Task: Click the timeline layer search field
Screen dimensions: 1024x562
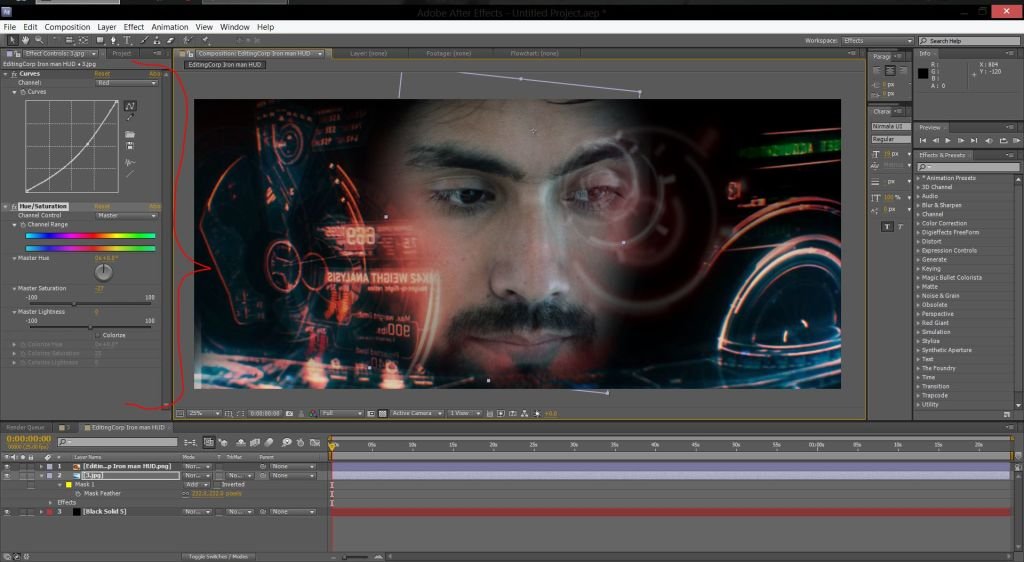Action: point(118,443)
